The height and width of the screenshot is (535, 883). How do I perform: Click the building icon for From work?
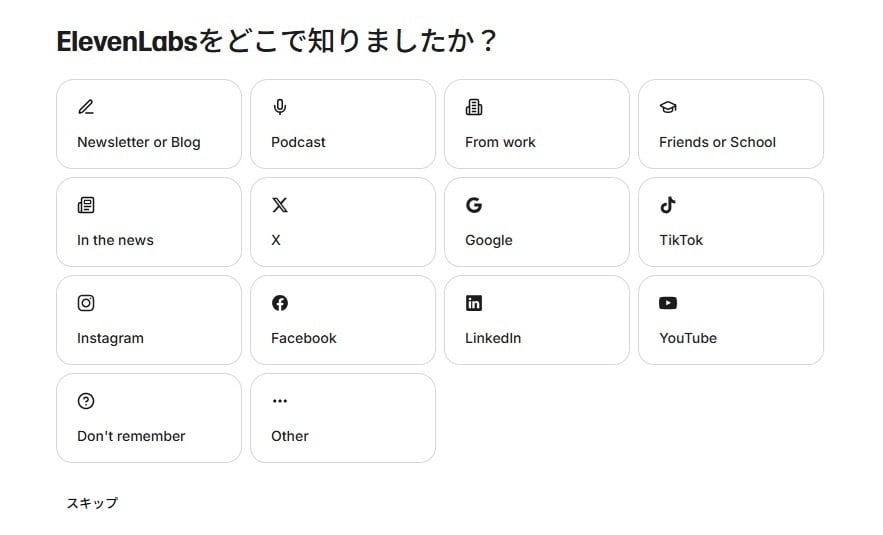pos(474,107)
